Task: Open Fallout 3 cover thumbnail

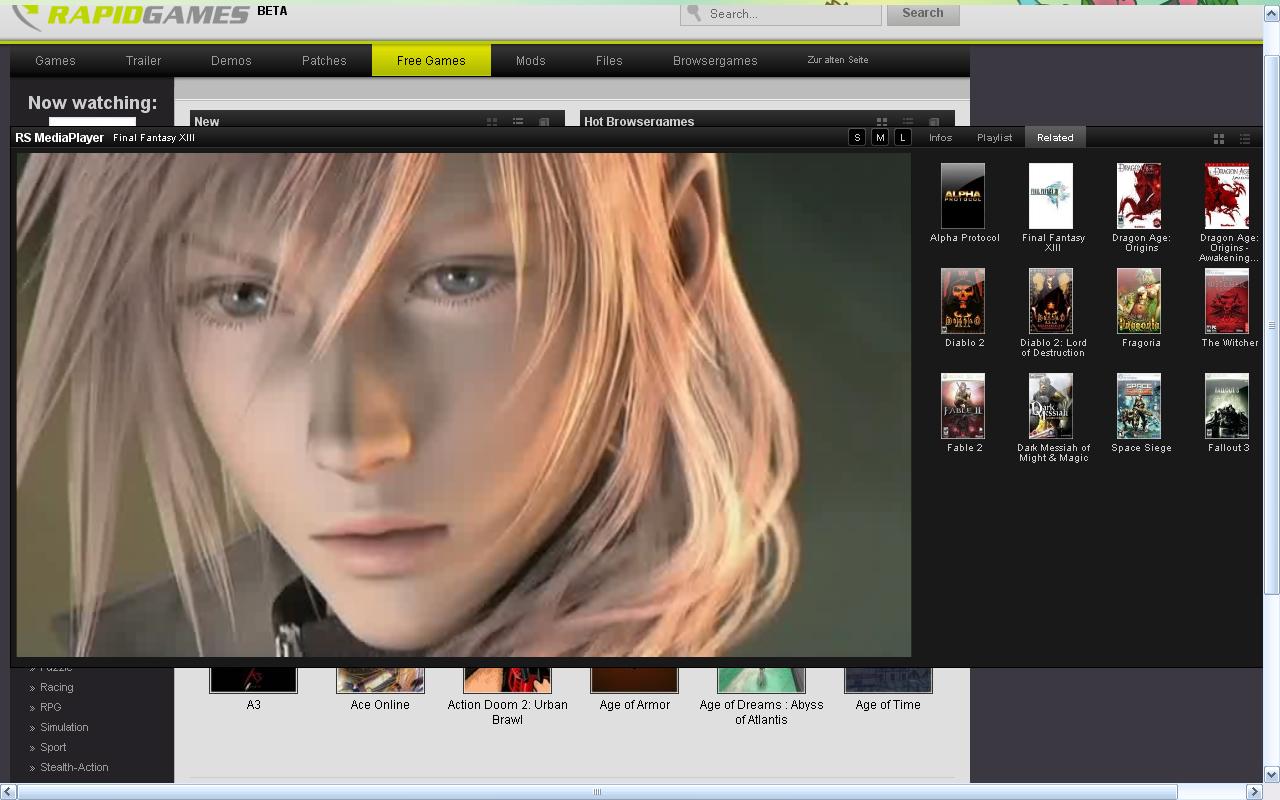Action: (x=1227, y=406)
